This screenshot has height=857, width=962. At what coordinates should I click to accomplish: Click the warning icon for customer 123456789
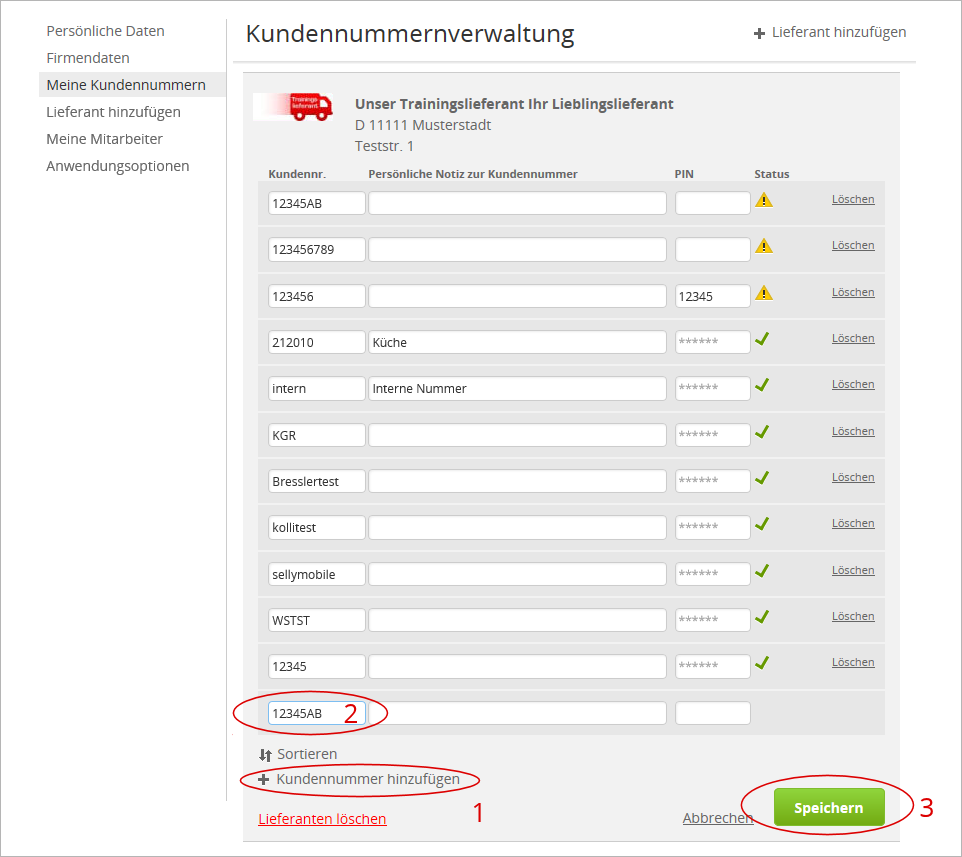(x=764, y=246)
